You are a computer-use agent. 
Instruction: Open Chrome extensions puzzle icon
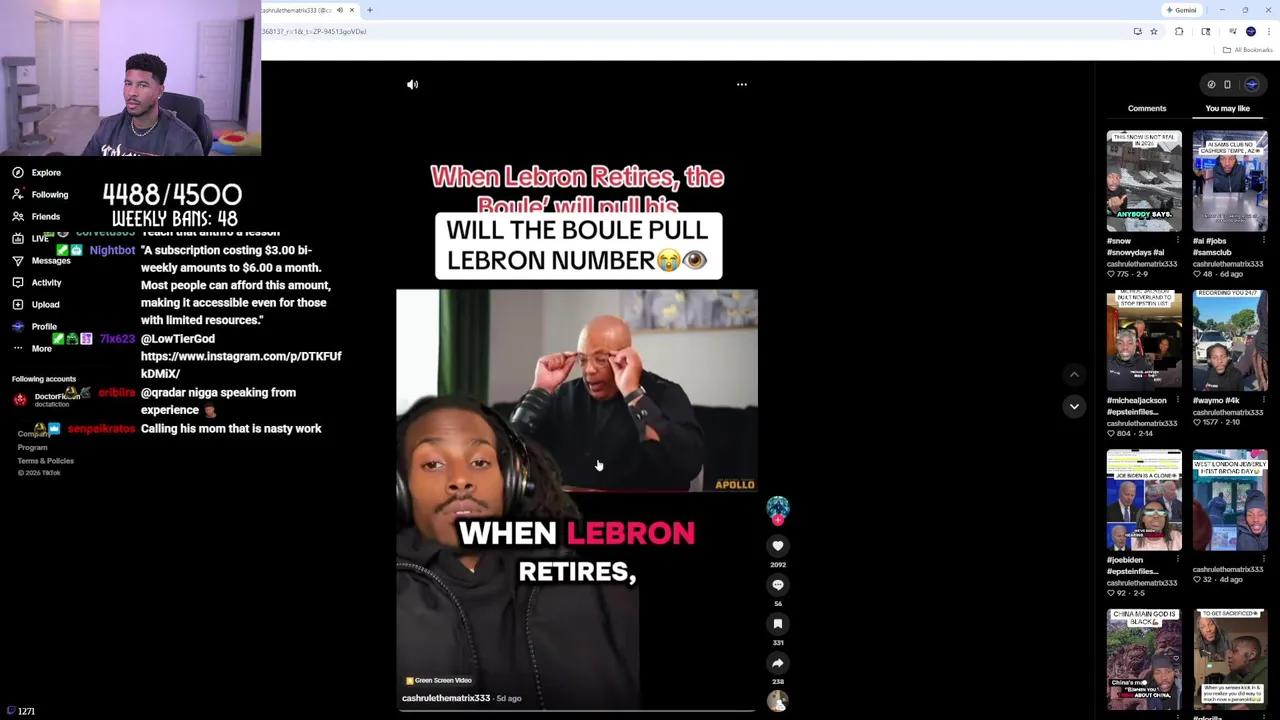pyautogui.click(x=1179, y=31)
